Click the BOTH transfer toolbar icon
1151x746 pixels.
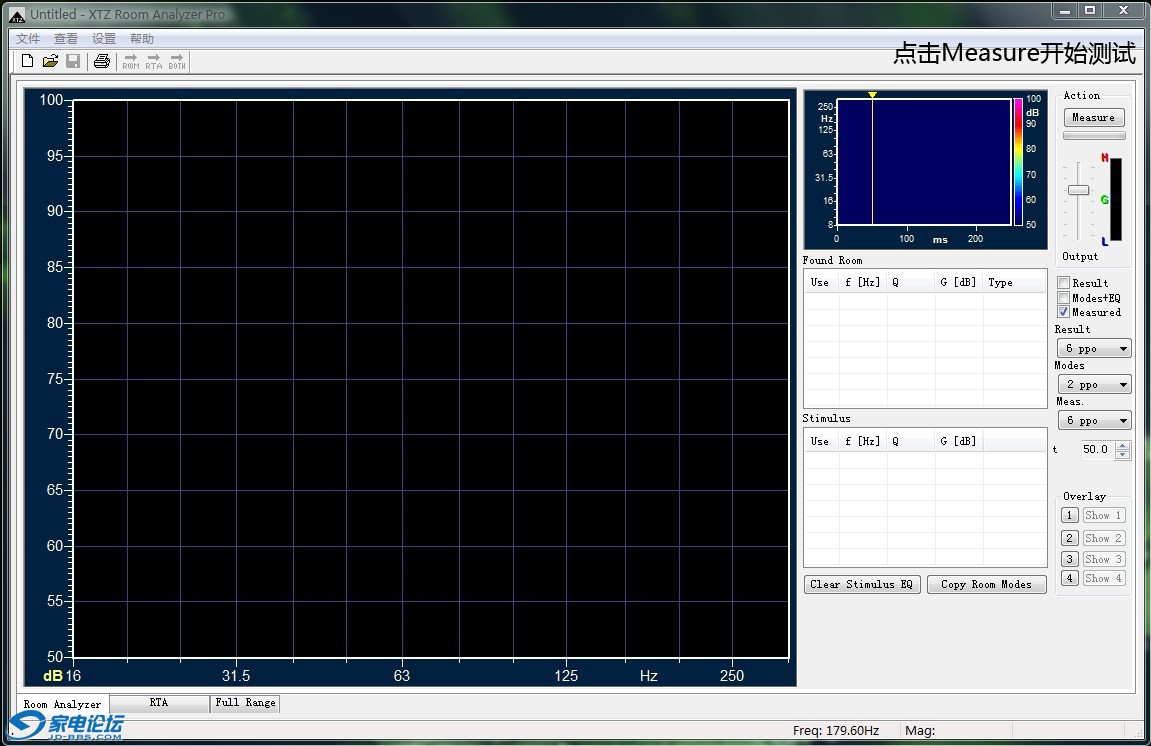177,62
